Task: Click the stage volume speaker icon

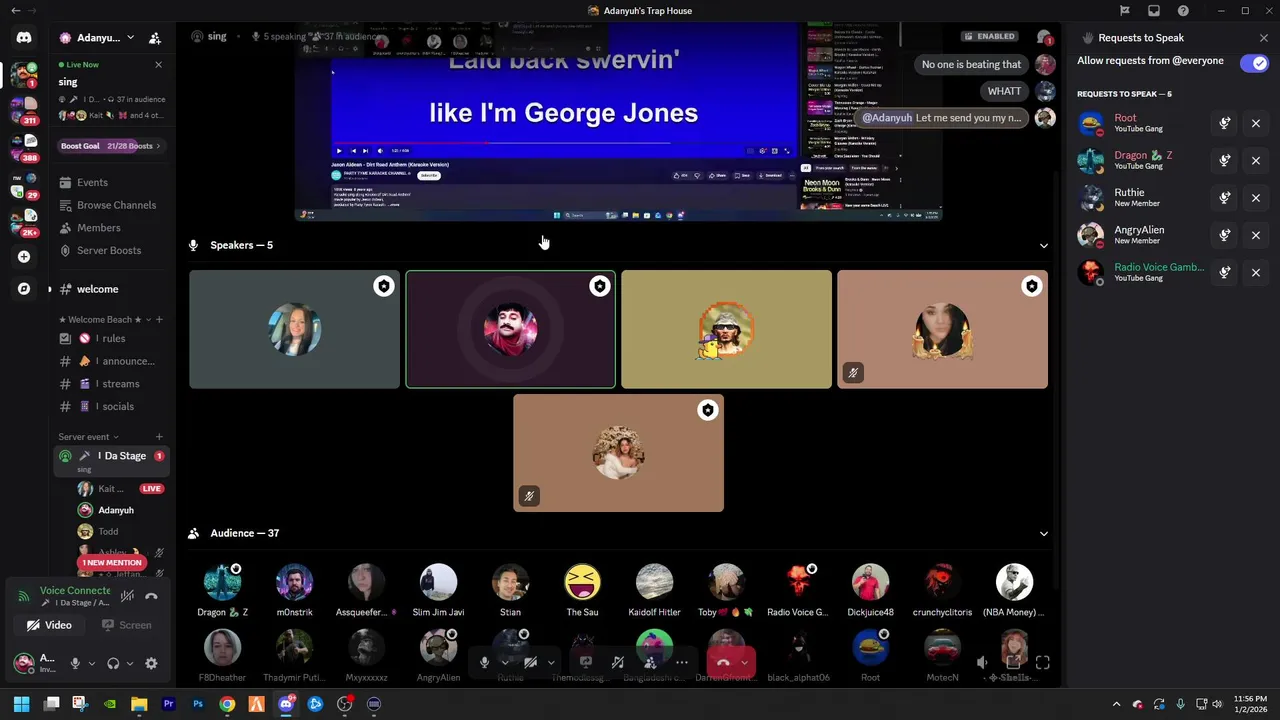Action: [982, 662]
